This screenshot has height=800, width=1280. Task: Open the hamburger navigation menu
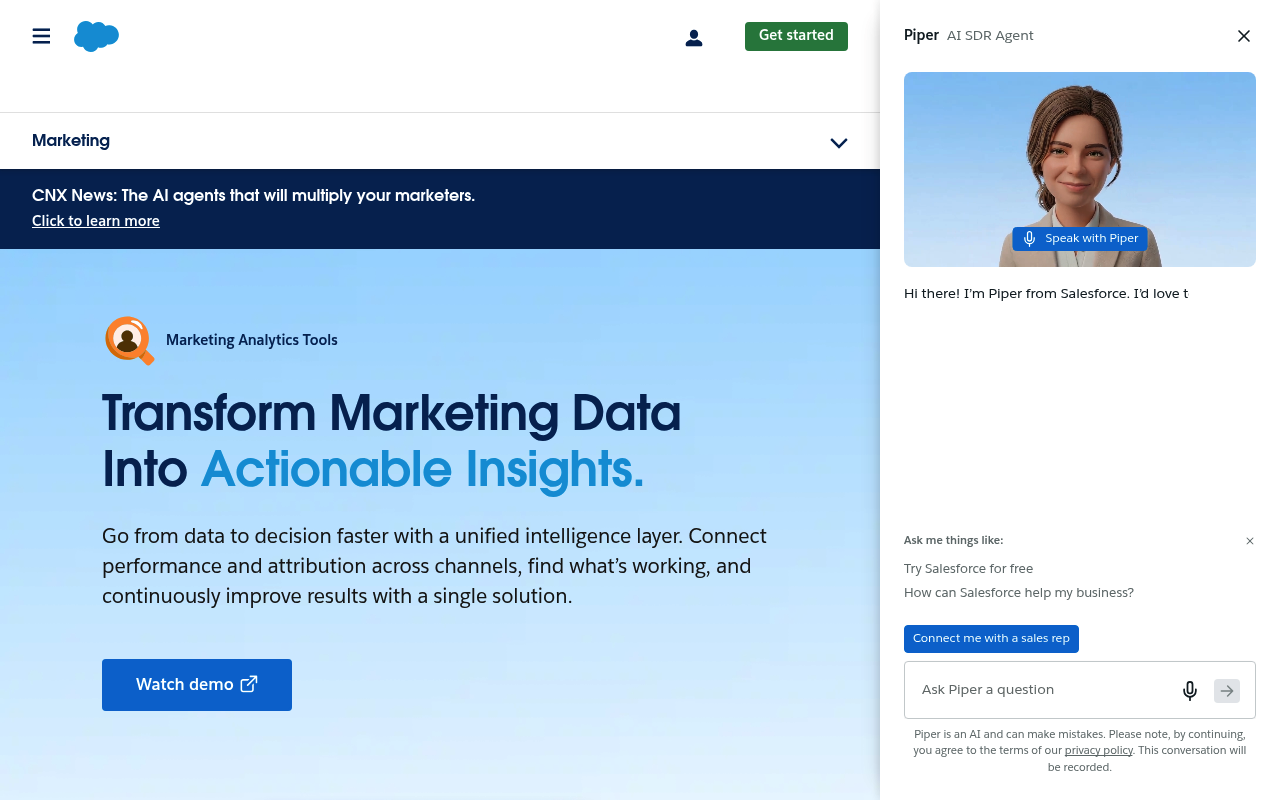tap(41, 36)
